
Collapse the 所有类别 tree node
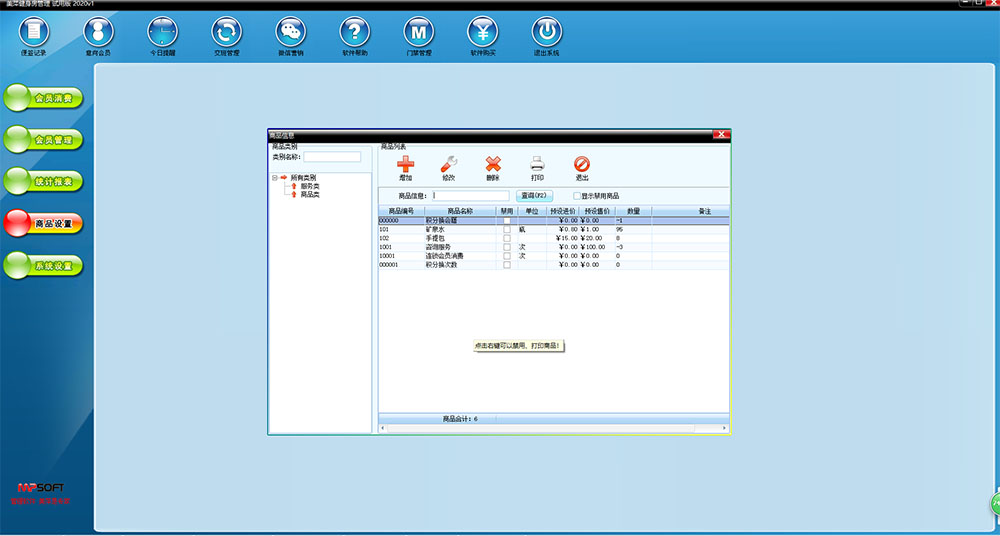coord(274,178)
